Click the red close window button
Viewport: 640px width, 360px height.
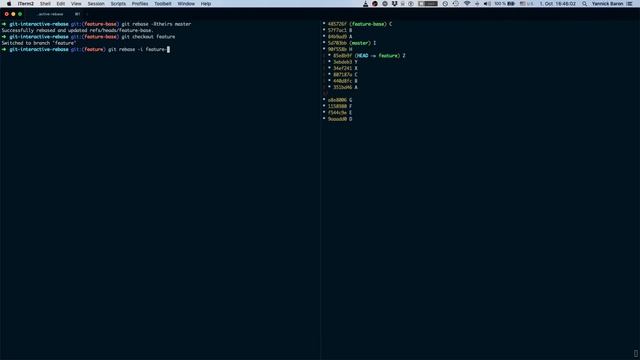pyautogui.click(x=7, y=14)
